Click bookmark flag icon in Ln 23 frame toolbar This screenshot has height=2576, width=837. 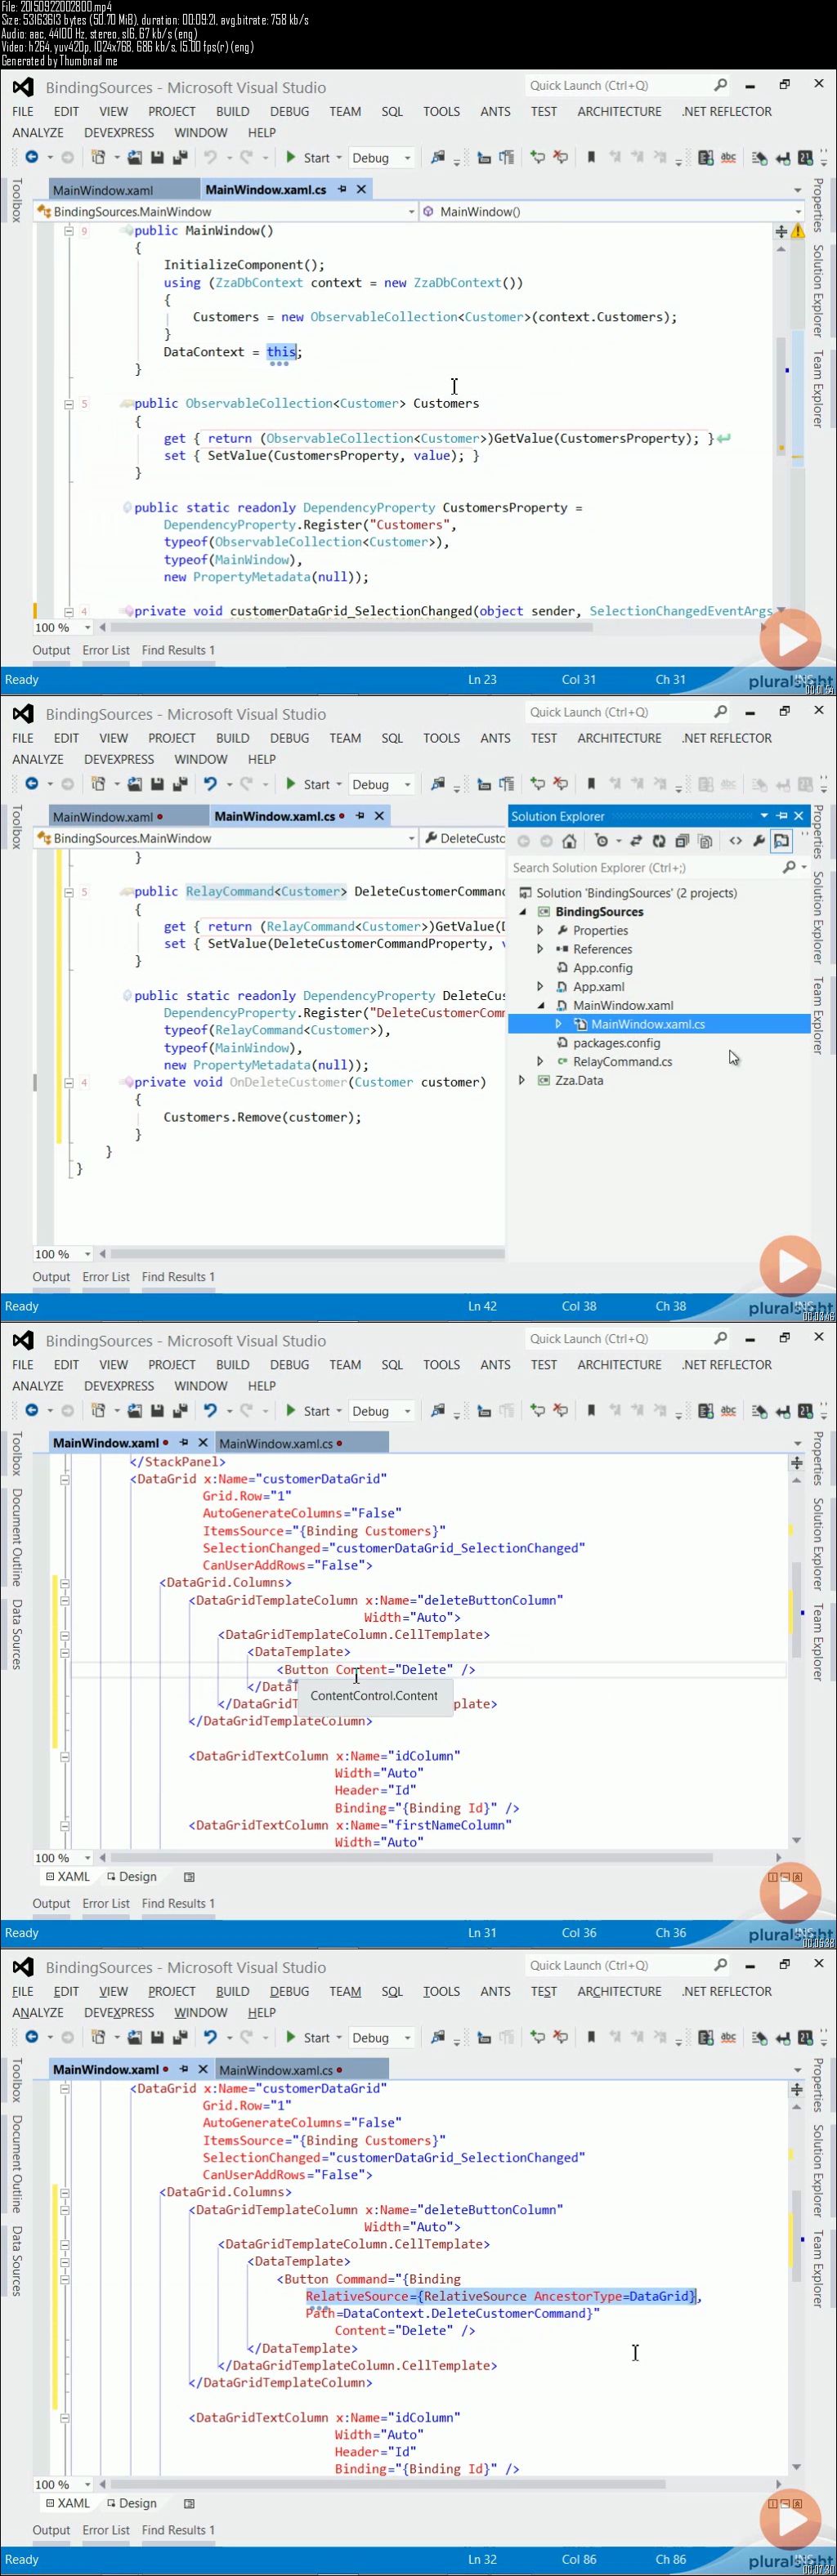point(591,157)
